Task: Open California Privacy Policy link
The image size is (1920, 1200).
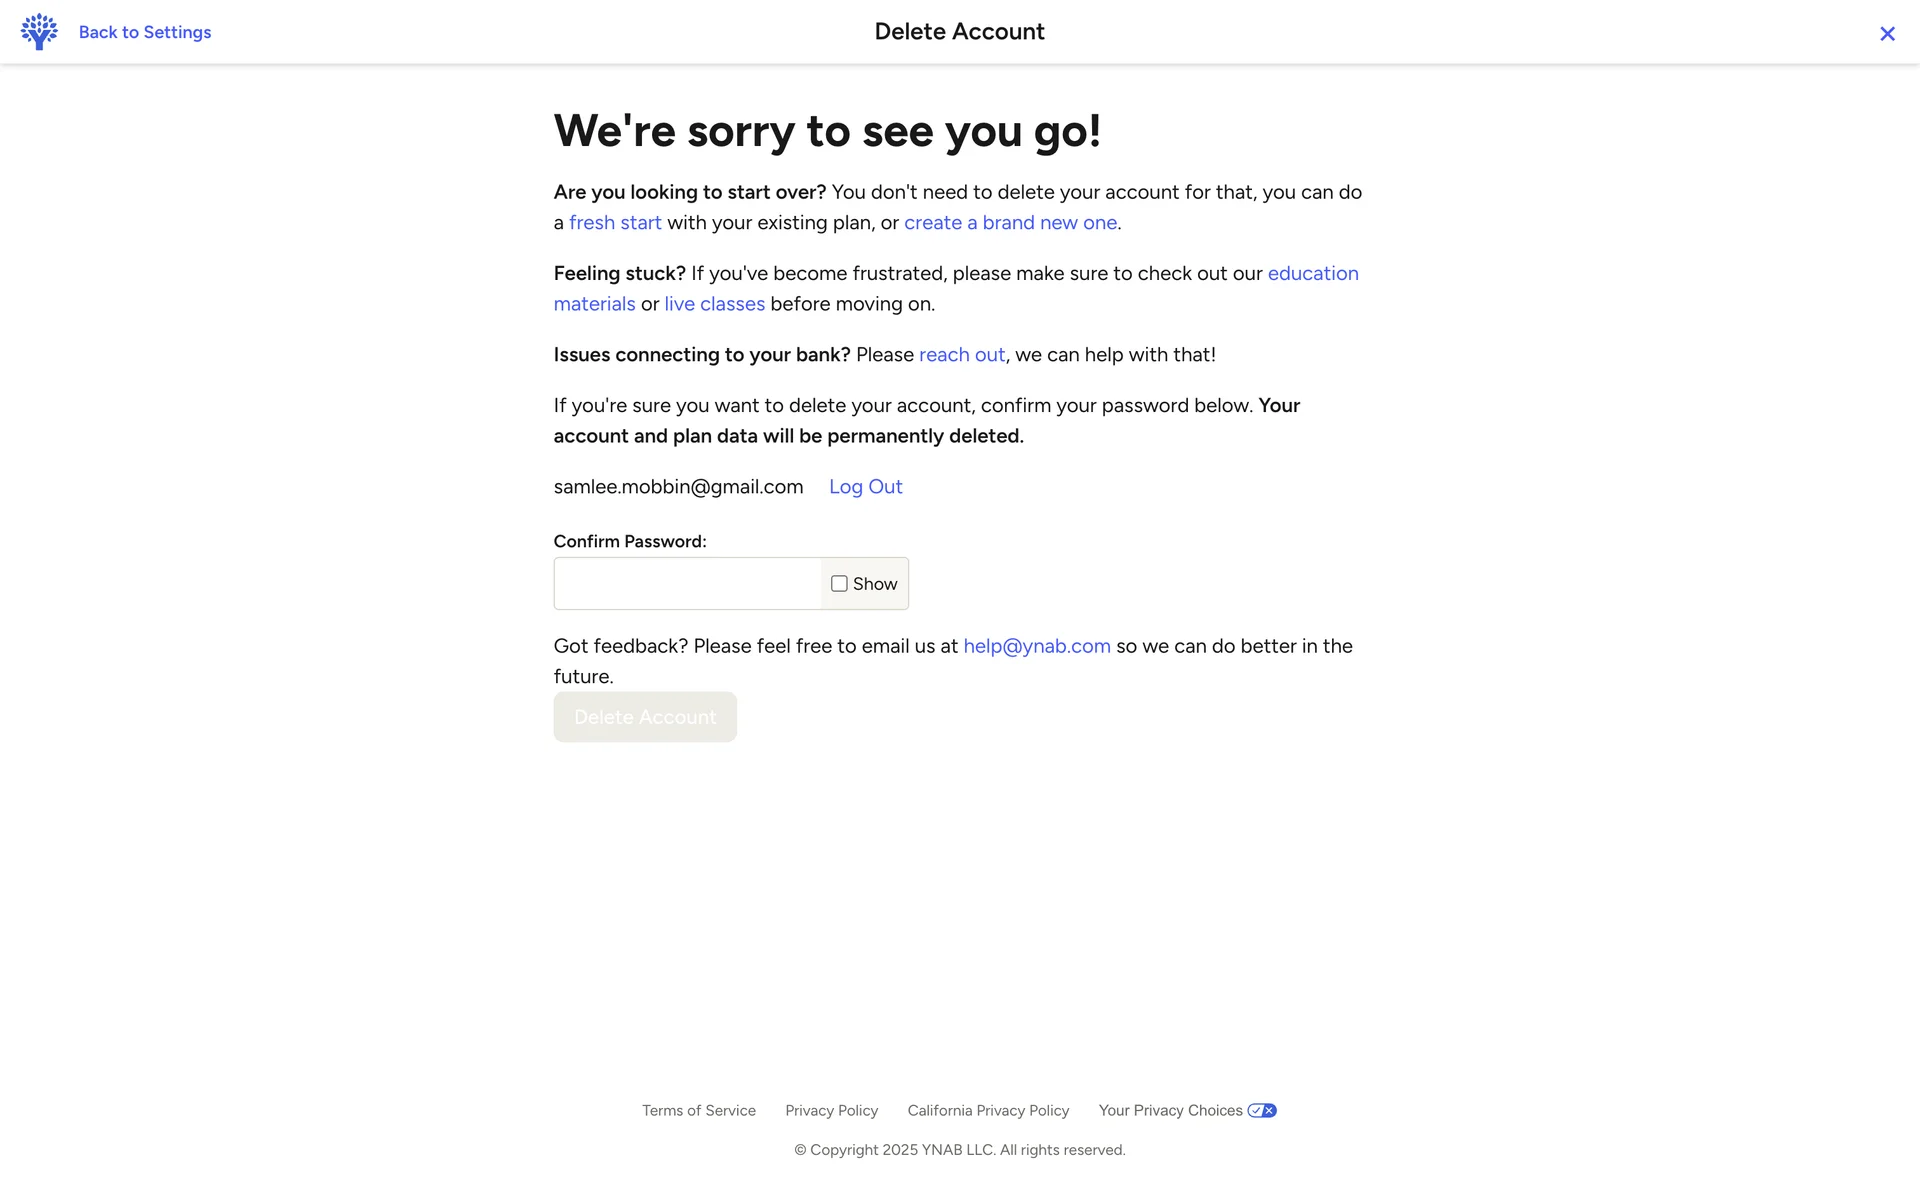Action: [x=987, y=1110]
